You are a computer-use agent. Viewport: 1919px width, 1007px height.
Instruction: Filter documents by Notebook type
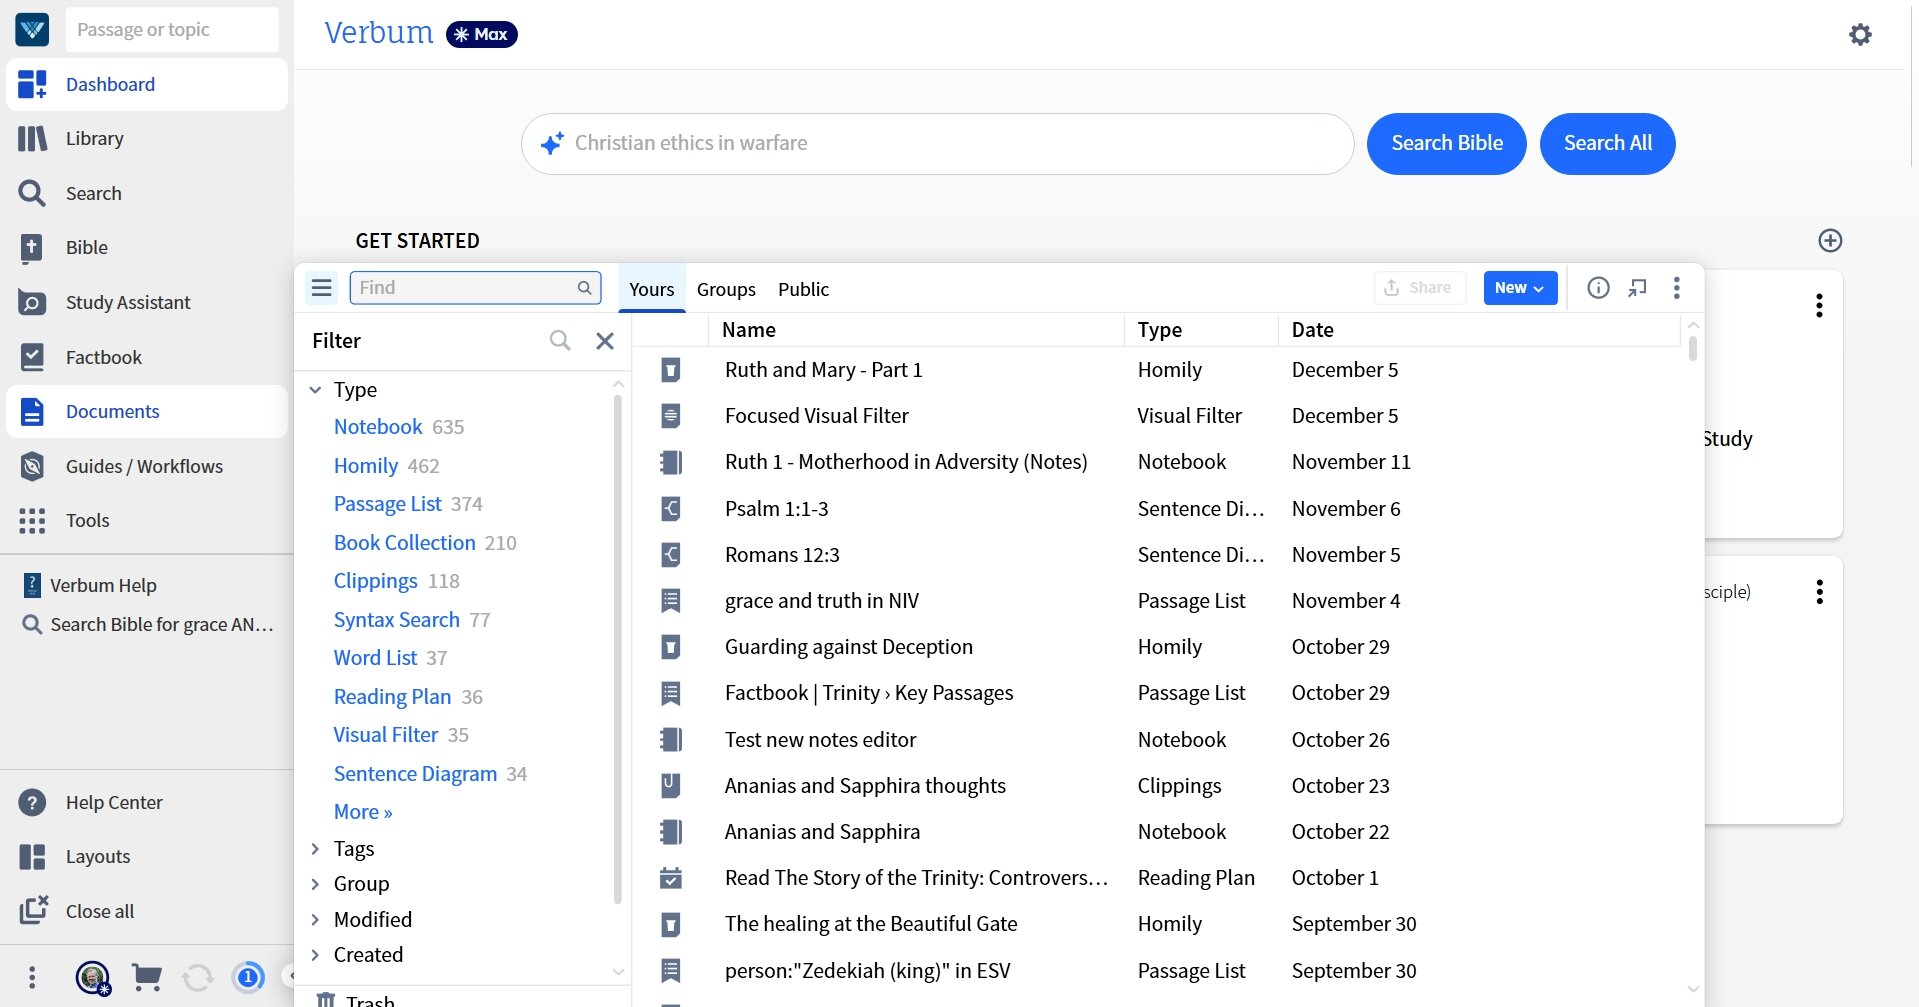pos(378,427)
